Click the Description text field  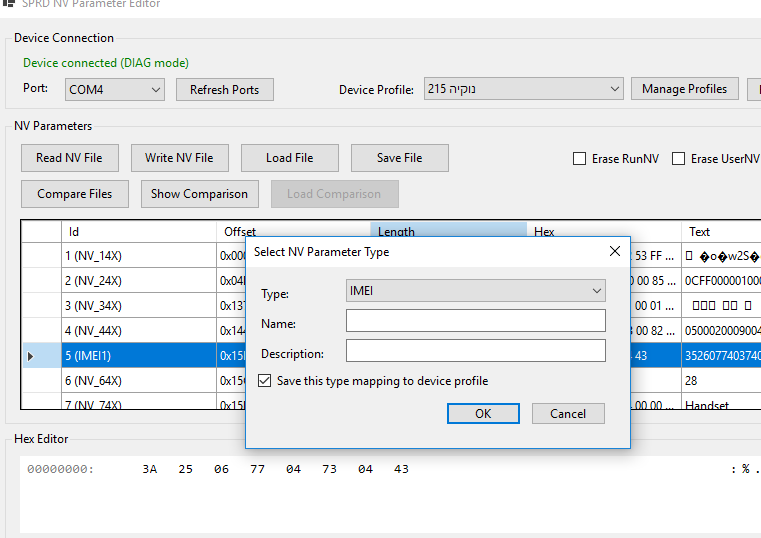point(475,351)
